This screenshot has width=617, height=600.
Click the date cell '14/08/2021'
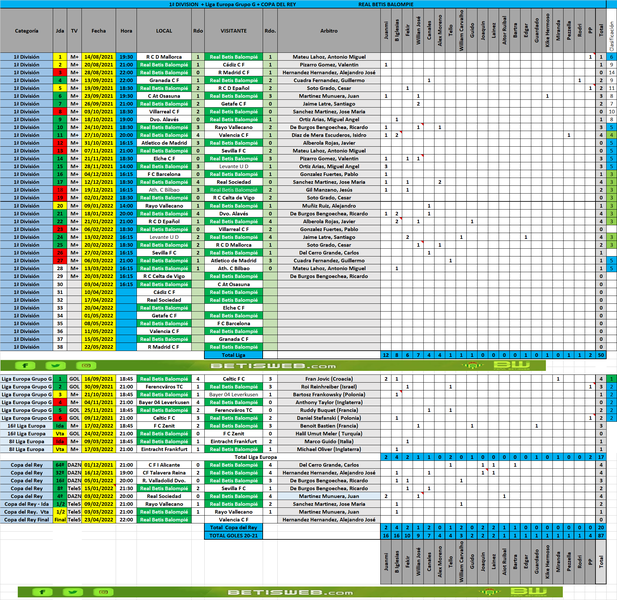click(x=99, y=57)
